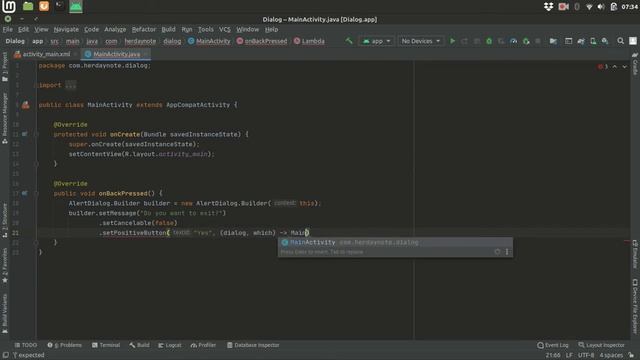Open the Favorites side panel
640x360 pixels.
pos(4,265)
